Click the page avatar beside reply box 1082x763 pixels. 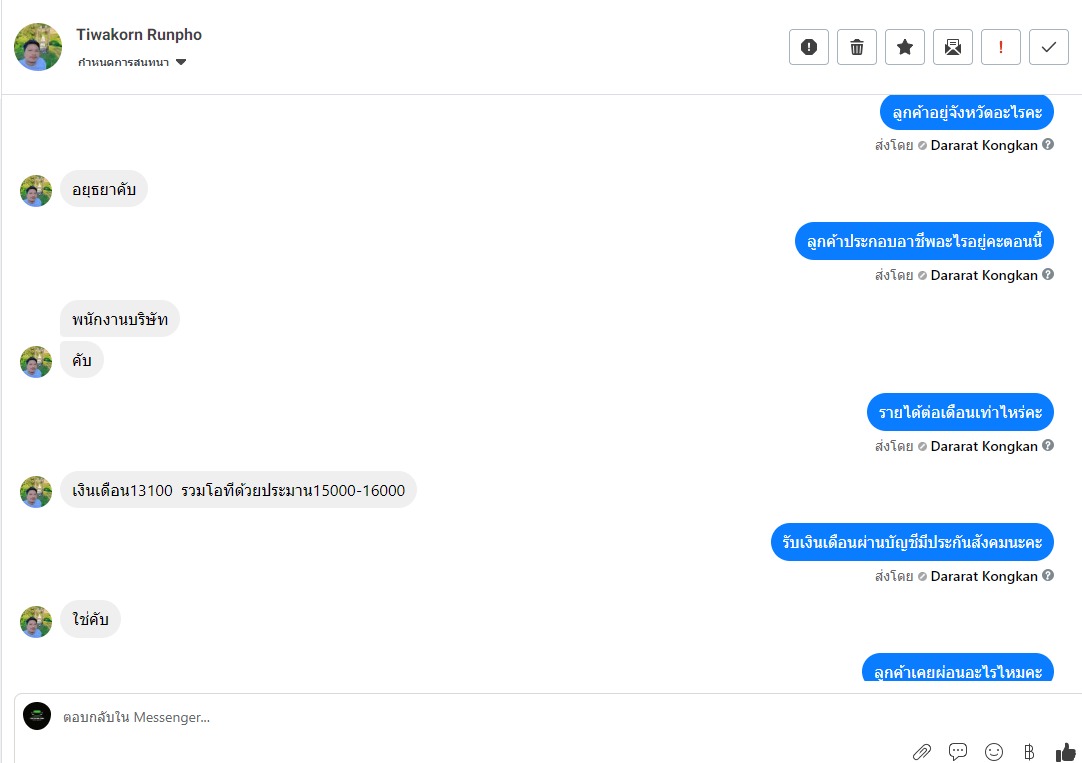(37, 716)
